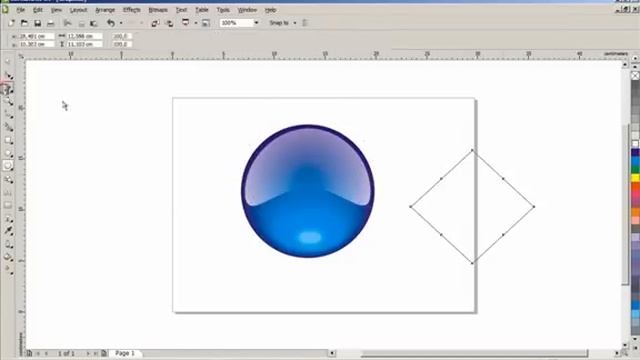Select the Rectangle tool

[8, 140]
